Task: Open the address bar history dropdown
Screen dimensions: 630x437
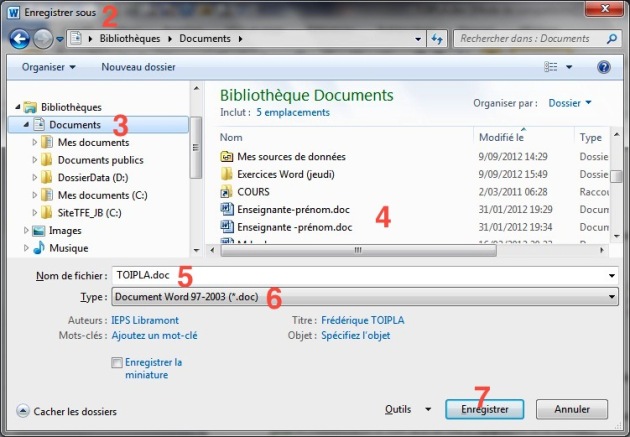Action: coord(418,39)
